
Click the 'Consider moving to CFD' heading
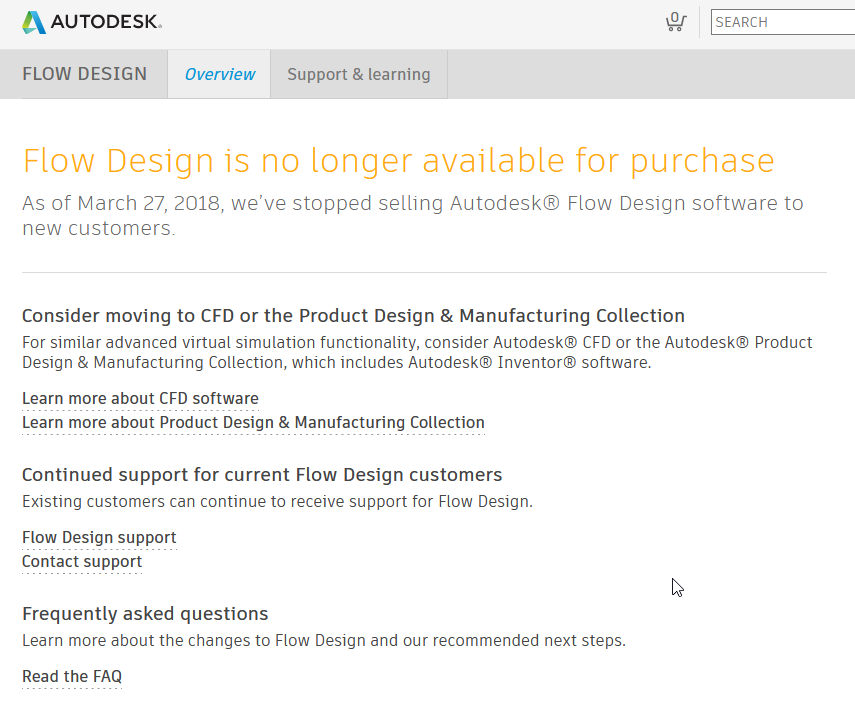click(353, 316)
